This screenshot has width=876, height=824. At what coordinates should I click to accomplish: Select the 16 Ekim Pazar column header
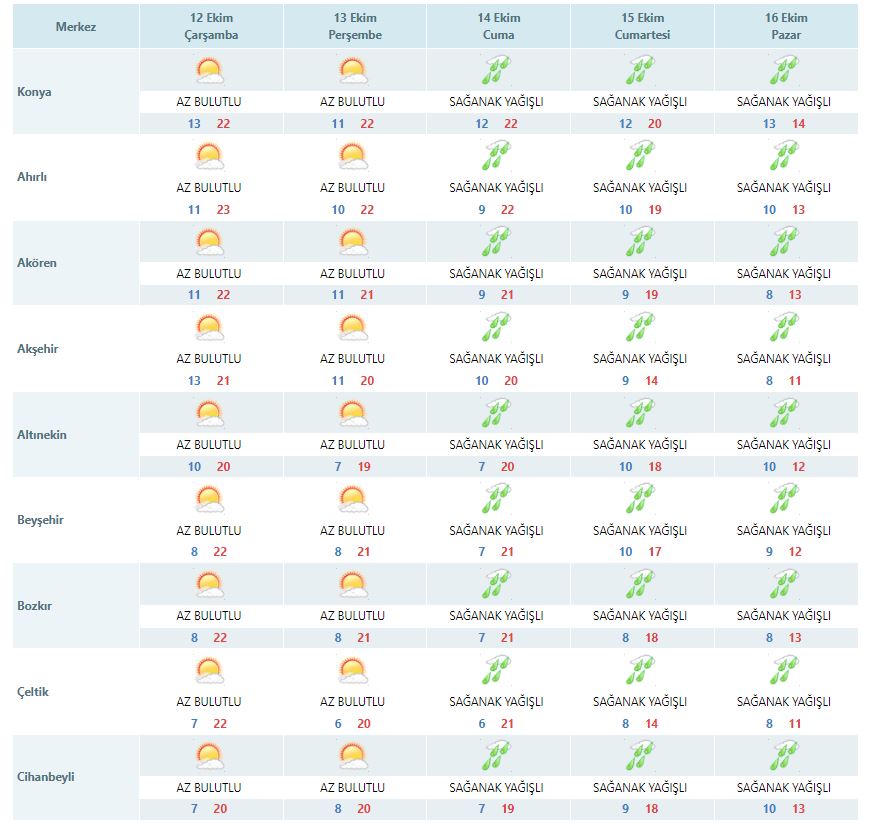point(784,27)
